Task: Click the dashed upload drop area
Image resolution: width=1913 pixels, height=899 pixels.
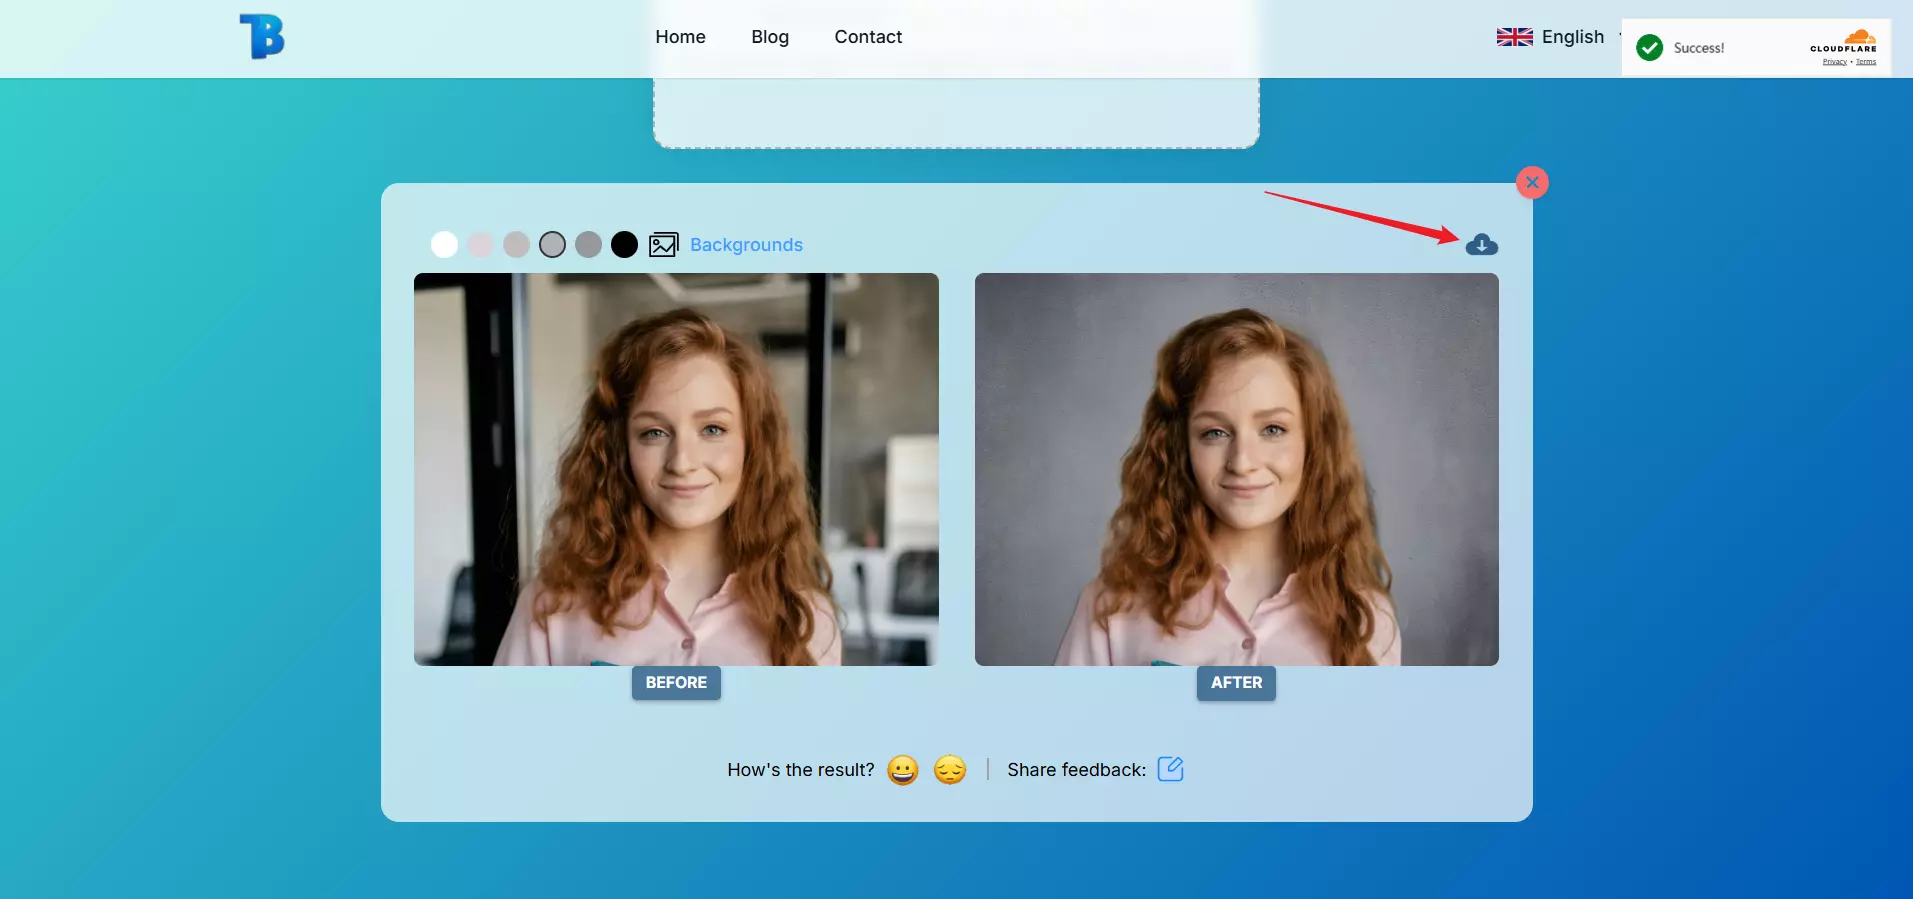Action: click(956, 113)
